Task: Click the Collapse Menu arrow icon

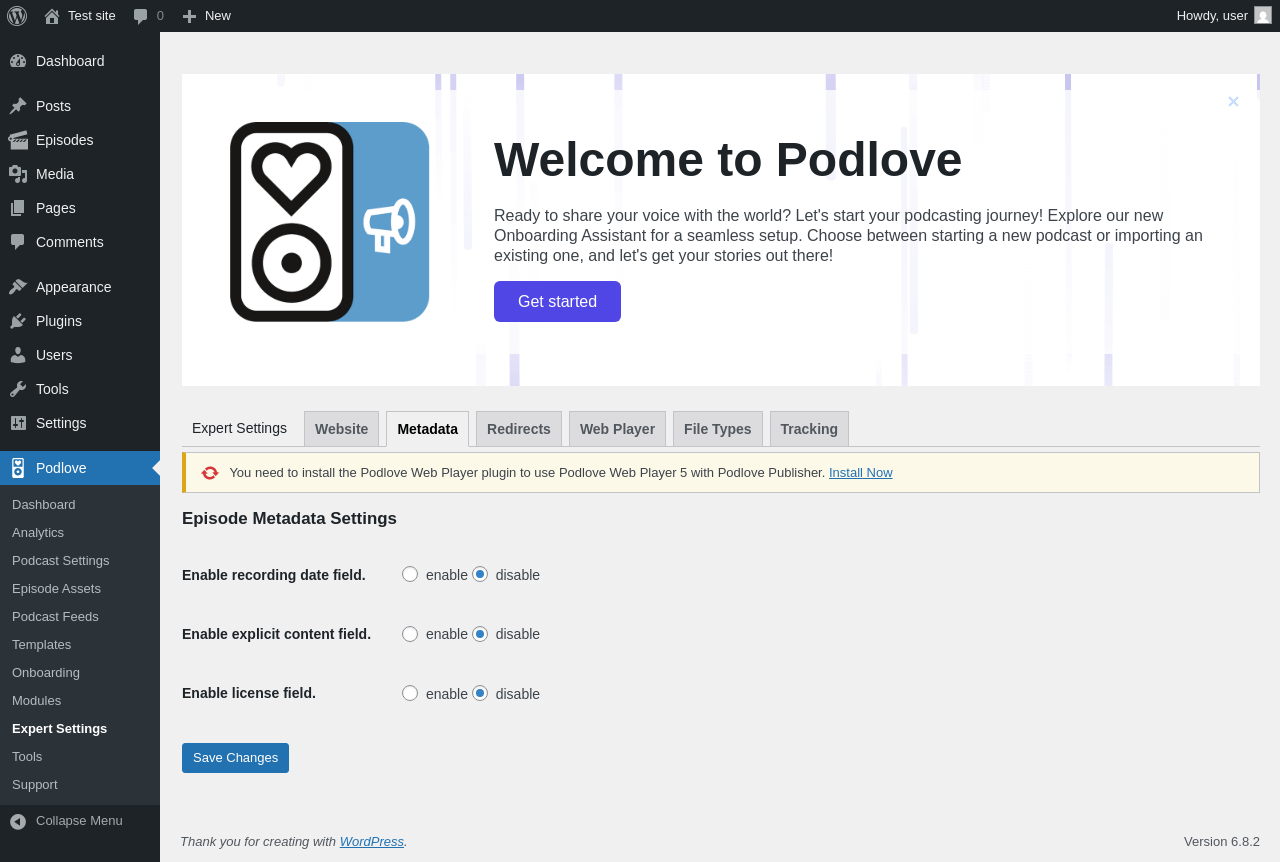Action: pos(18,821)
